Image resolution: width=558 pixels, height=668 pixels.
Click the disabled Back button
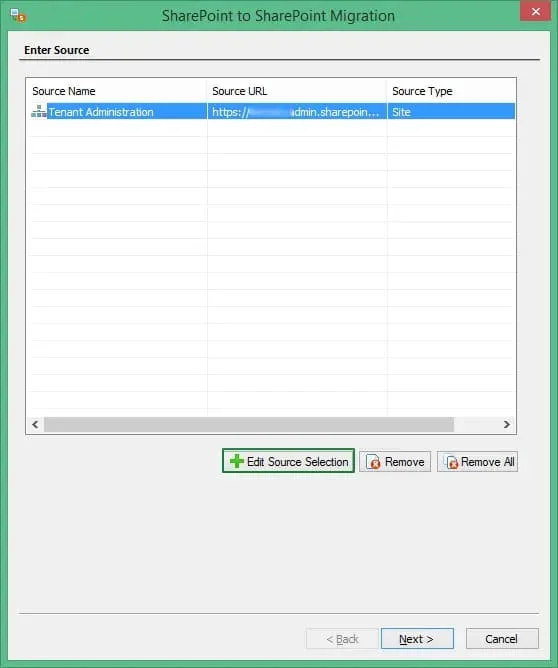[342, 639]
